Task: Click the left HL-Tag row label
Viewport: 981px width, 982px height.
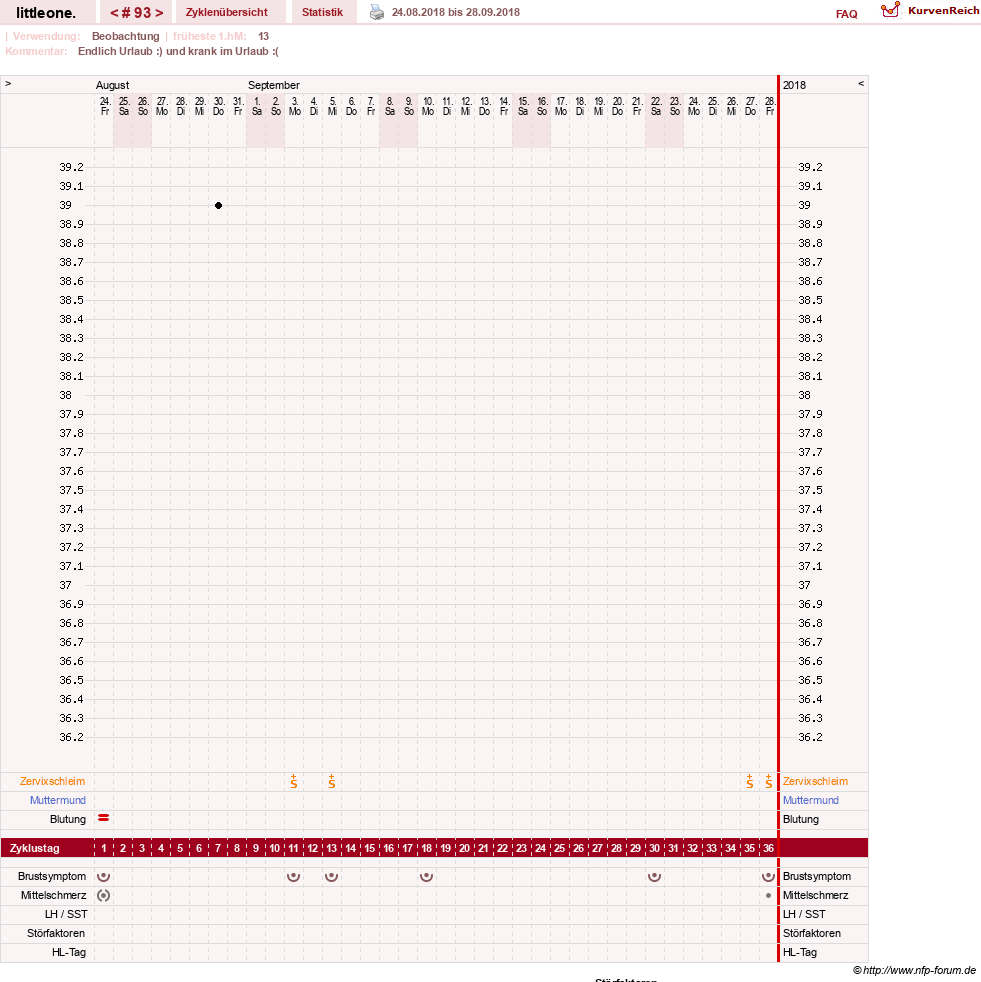Action: pyautogui.click(x=69, y=952)
